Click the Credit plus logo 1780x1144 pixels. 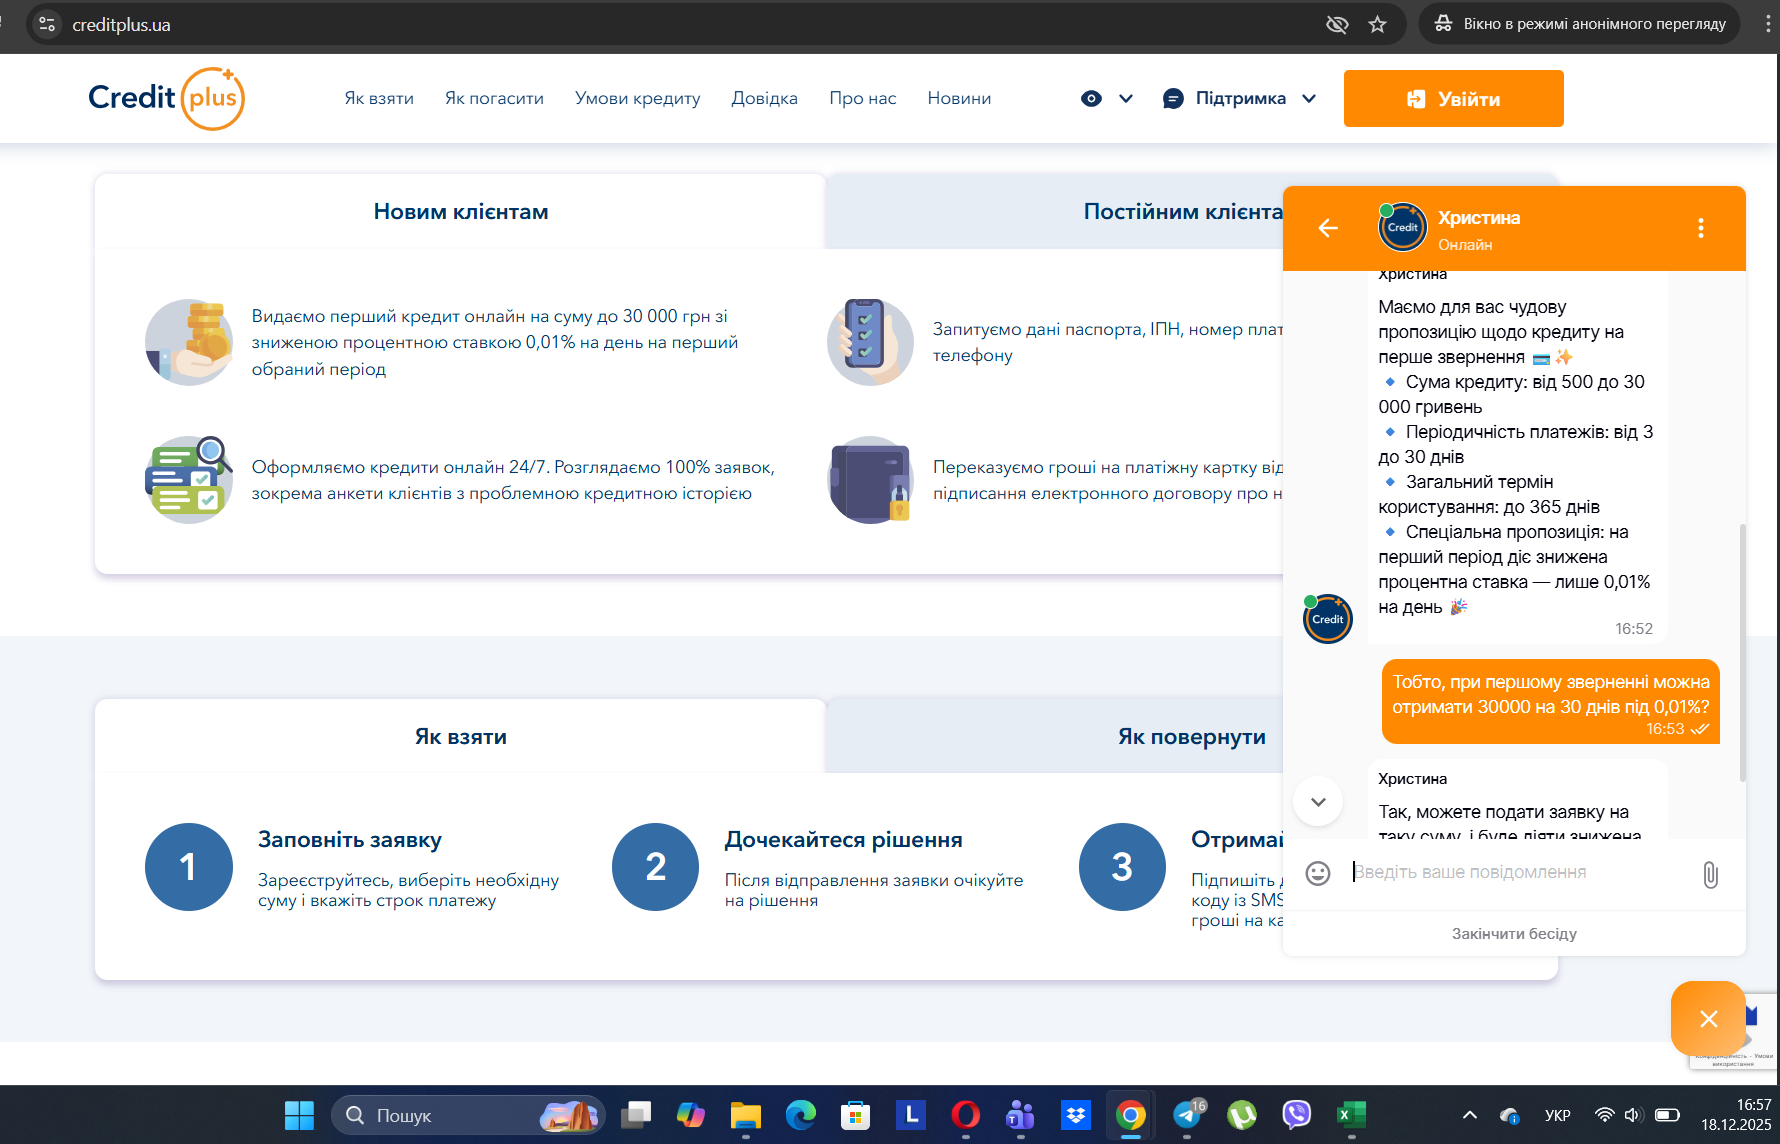(167, 98)
